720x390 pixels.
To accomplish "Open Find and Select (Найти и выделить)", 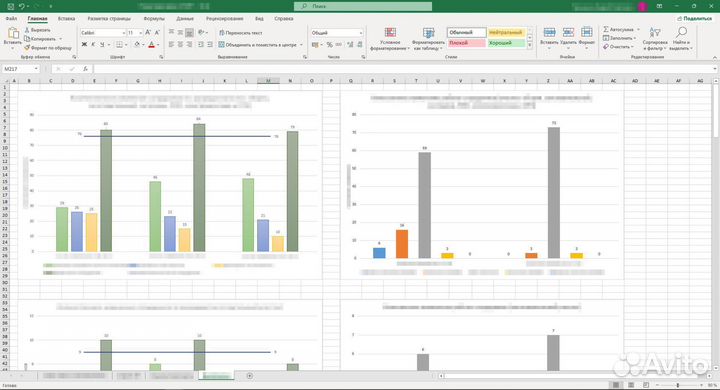I will (x=681, y=39).
